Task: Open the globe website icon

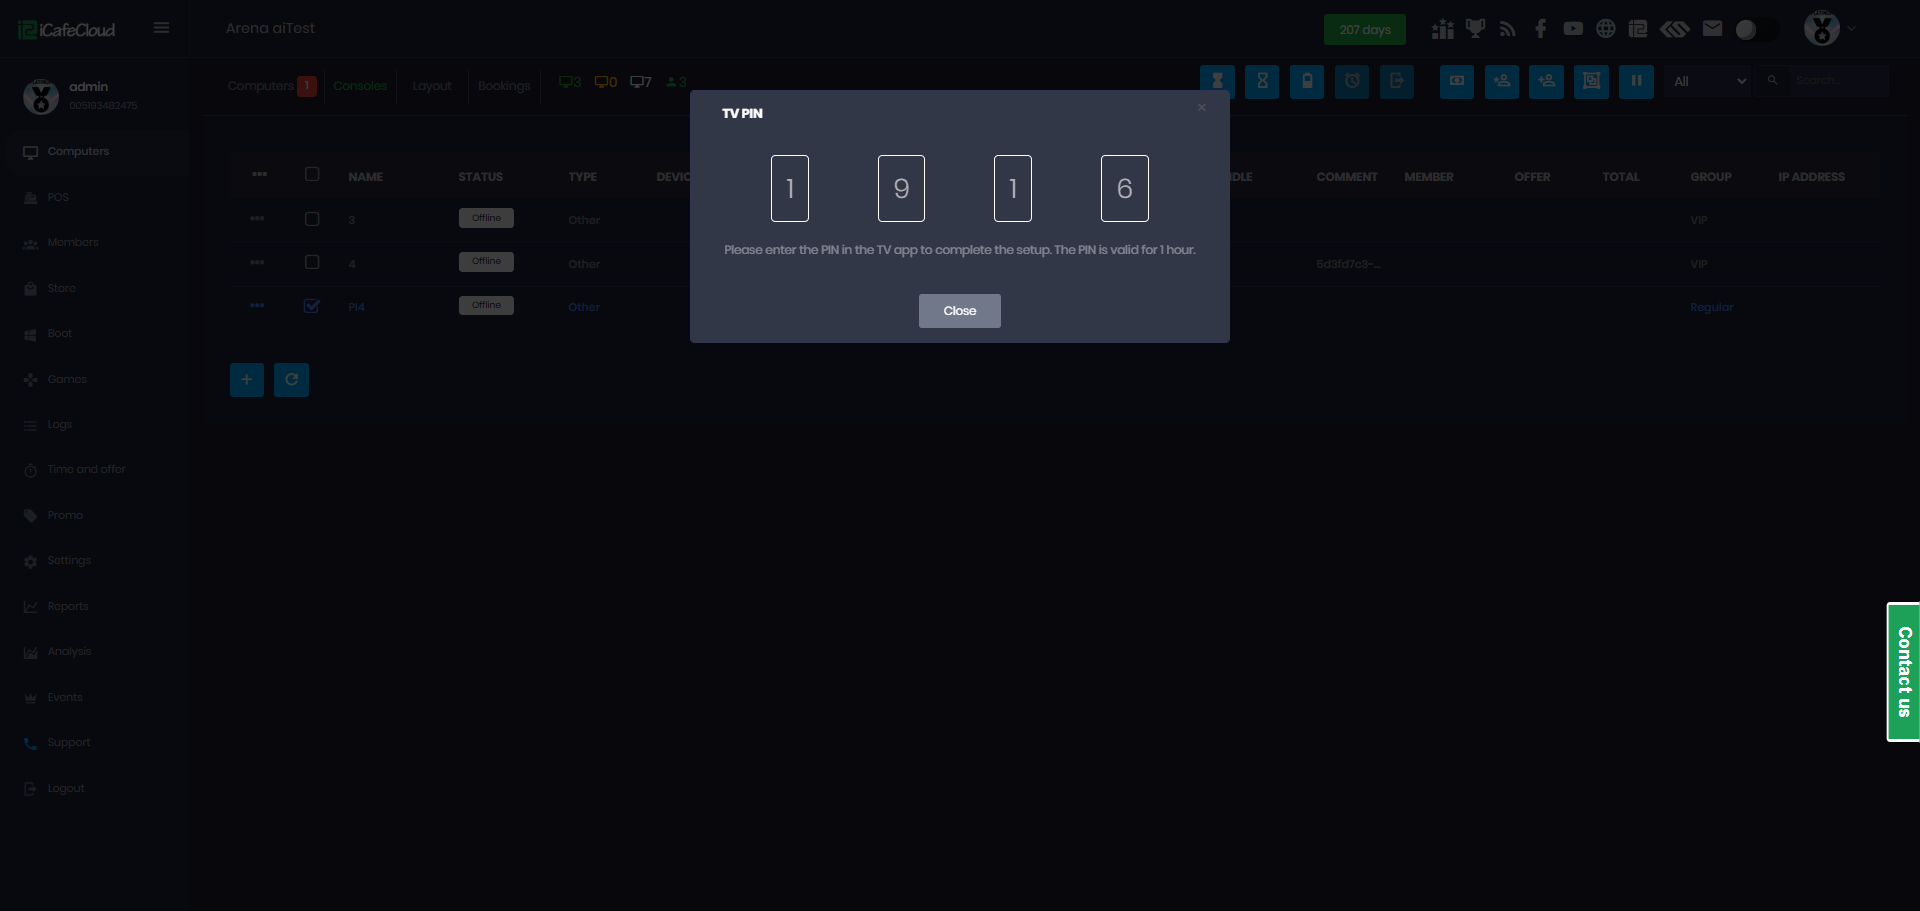Action: click(1605, 29)
